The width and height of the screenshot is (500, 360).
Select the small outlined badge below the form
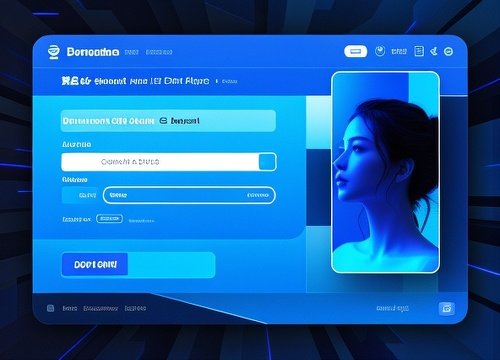(x=109, y=219)
